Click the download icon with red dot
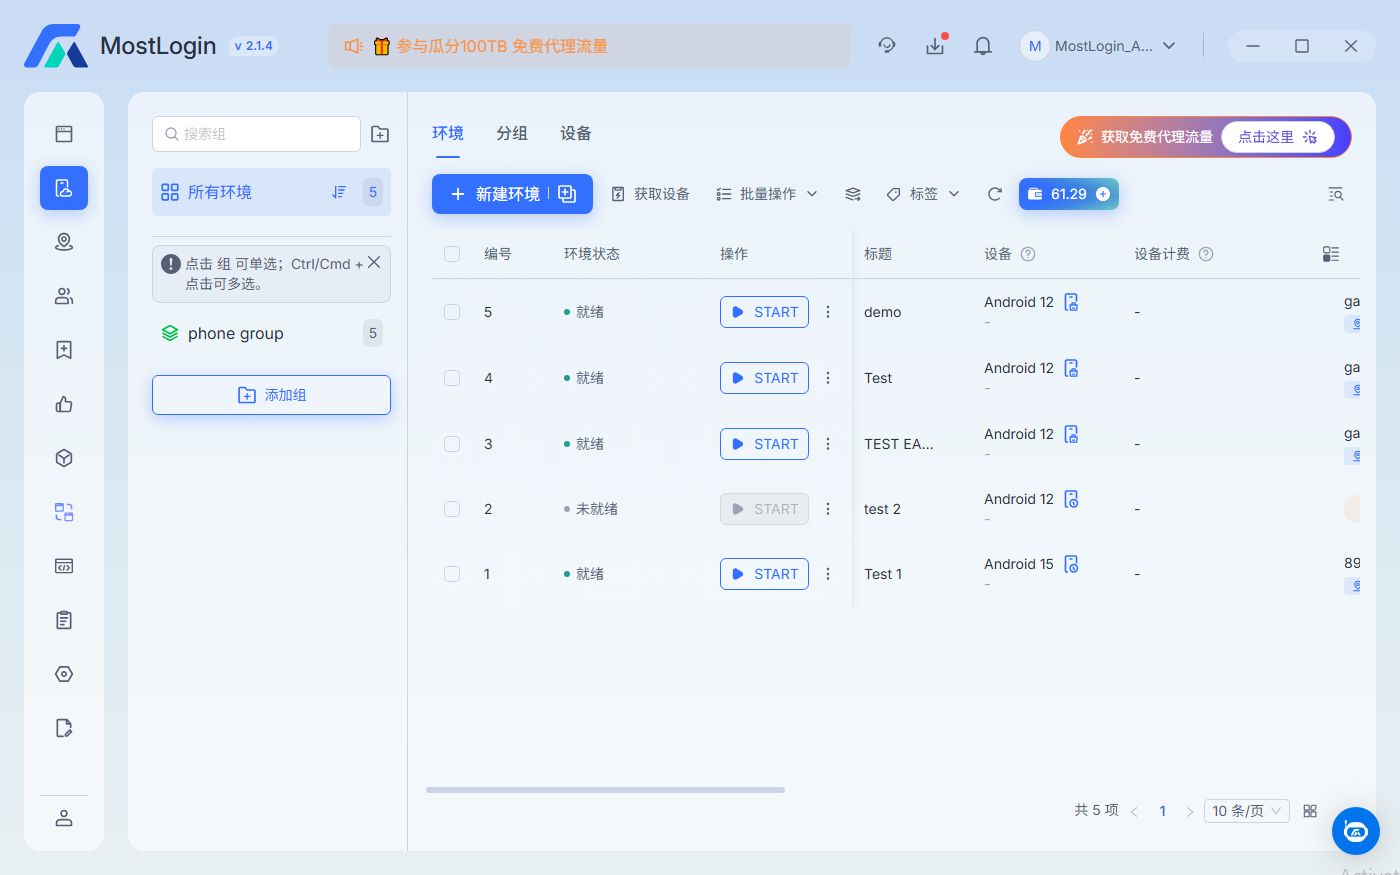Viewport: 1400px width, 875px height. coord(935,46)
